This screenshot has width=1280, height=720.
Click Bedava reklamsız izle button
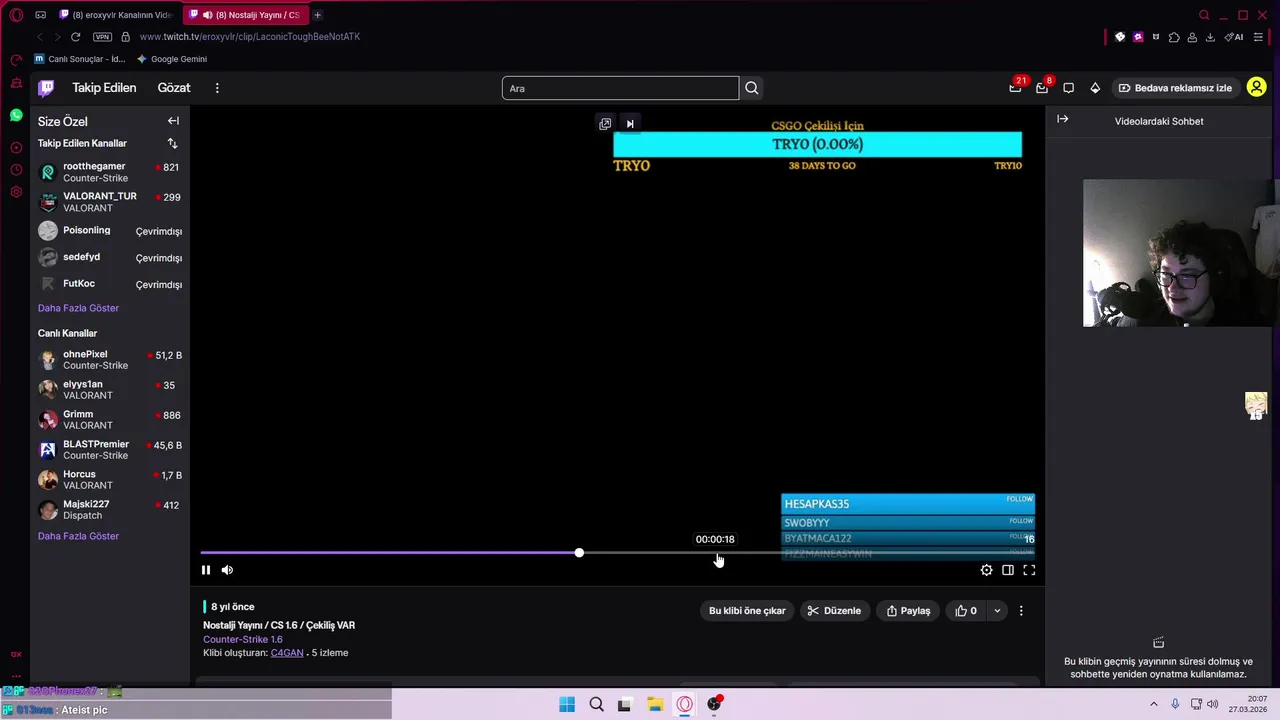(x=1175, y=88)
